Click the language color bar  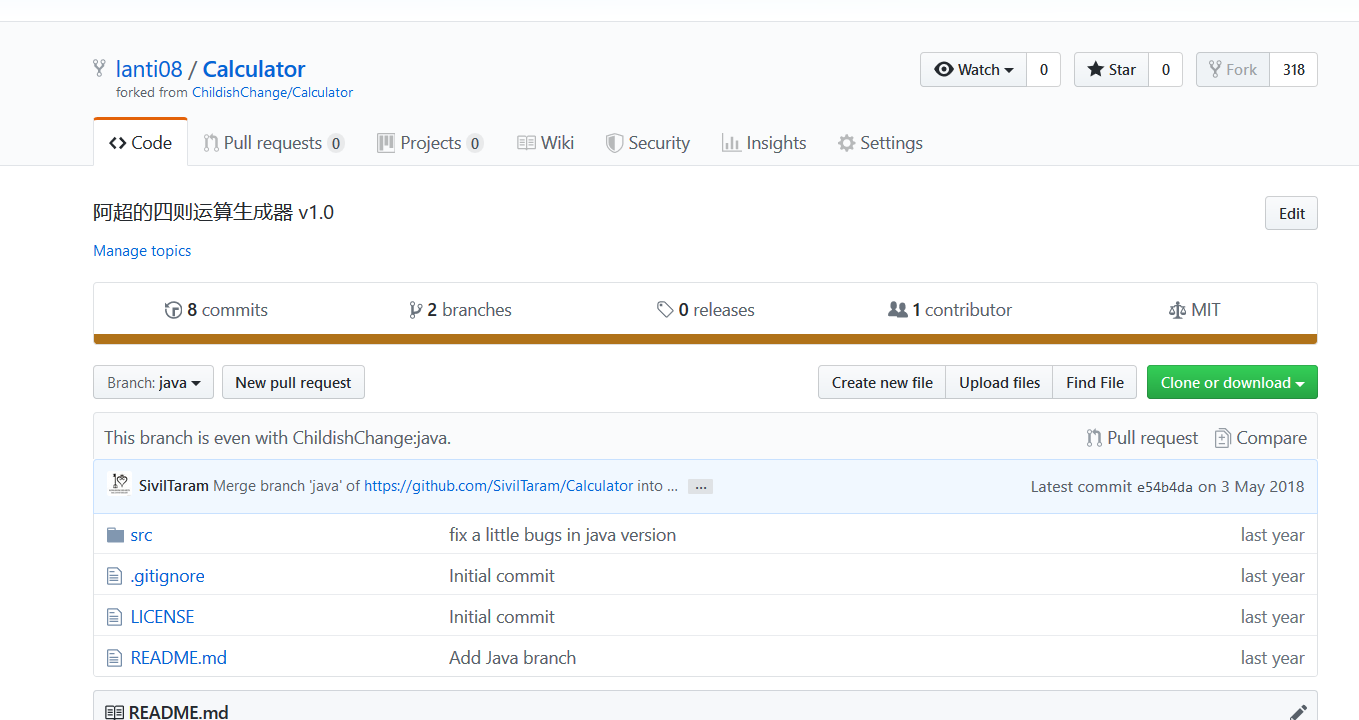click(x=705, y=339)
